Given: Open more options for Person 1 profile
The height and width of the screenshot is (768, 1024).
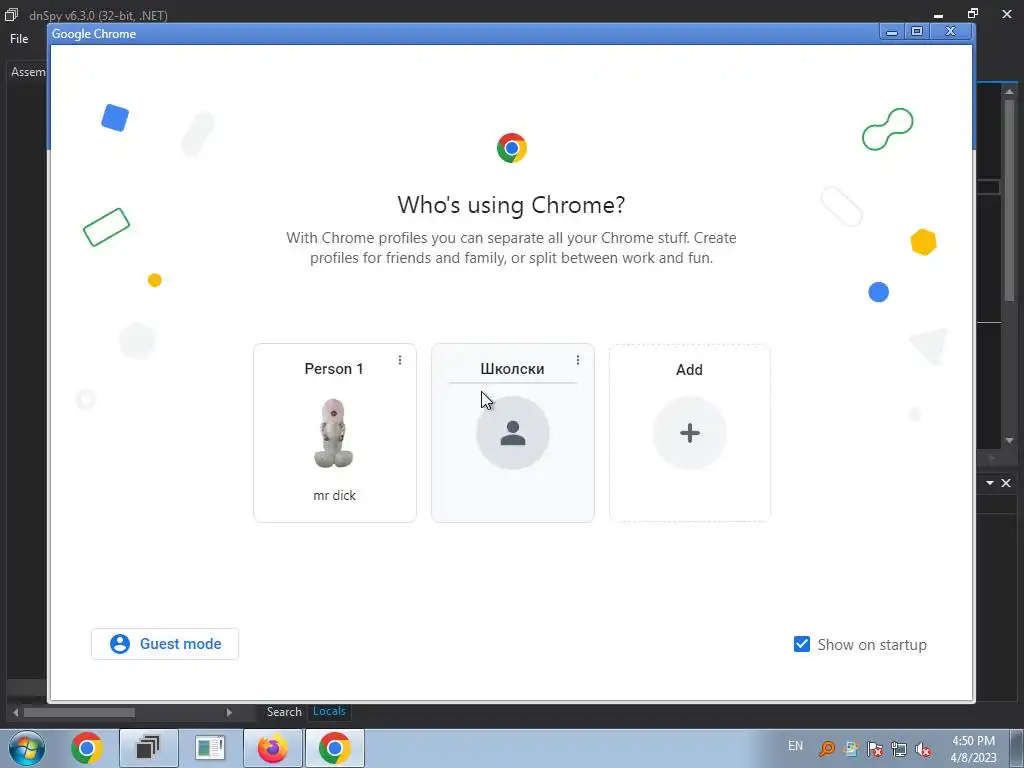Looking at the screenshot, I should 400,360.
